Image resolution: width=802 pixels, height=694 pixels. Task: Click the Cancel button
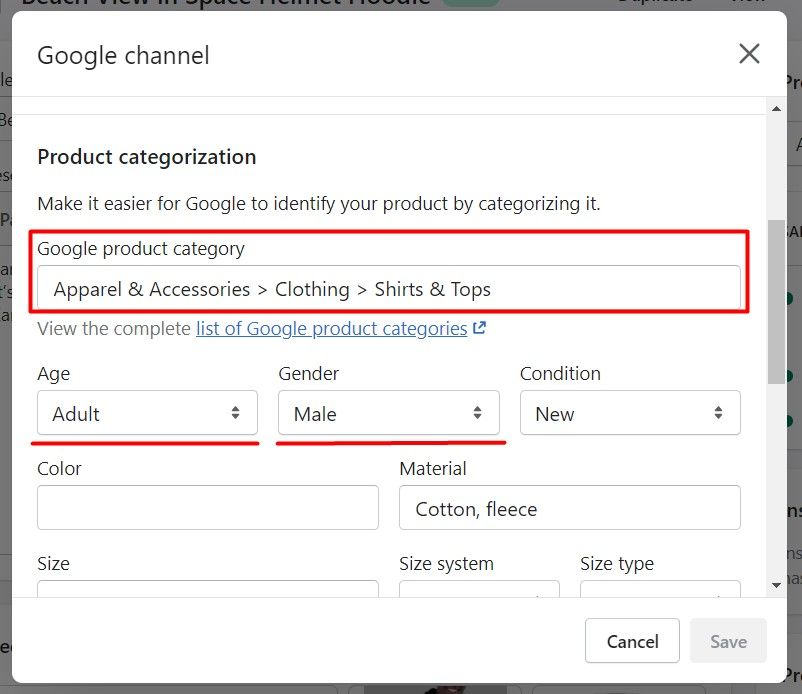(632, 641)
